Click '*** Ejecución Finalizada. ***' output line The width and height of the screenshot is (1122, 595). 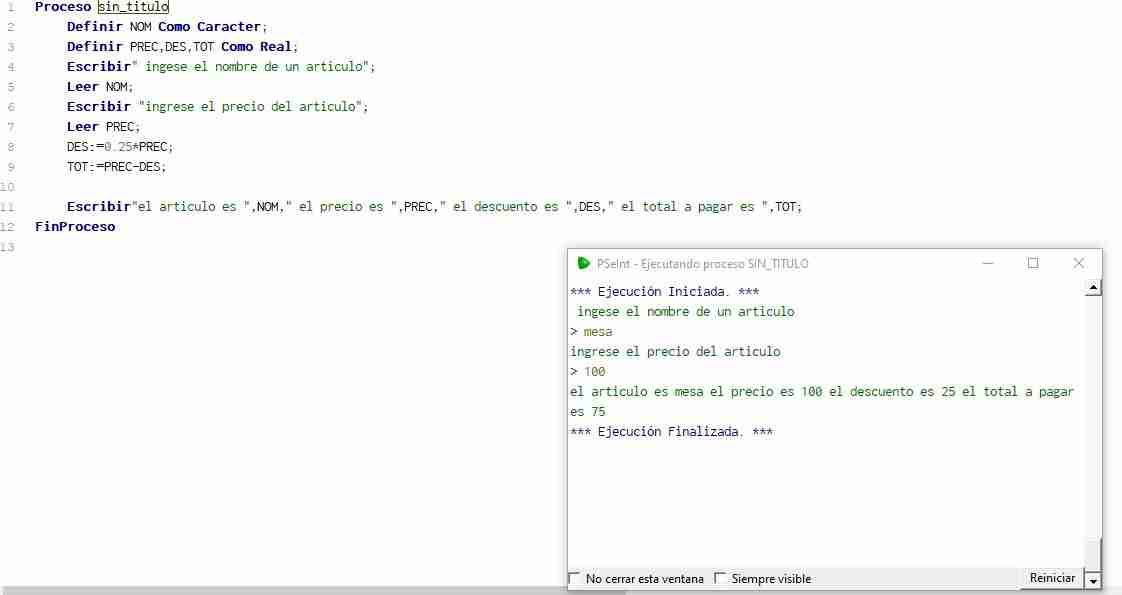coord(672,431)
